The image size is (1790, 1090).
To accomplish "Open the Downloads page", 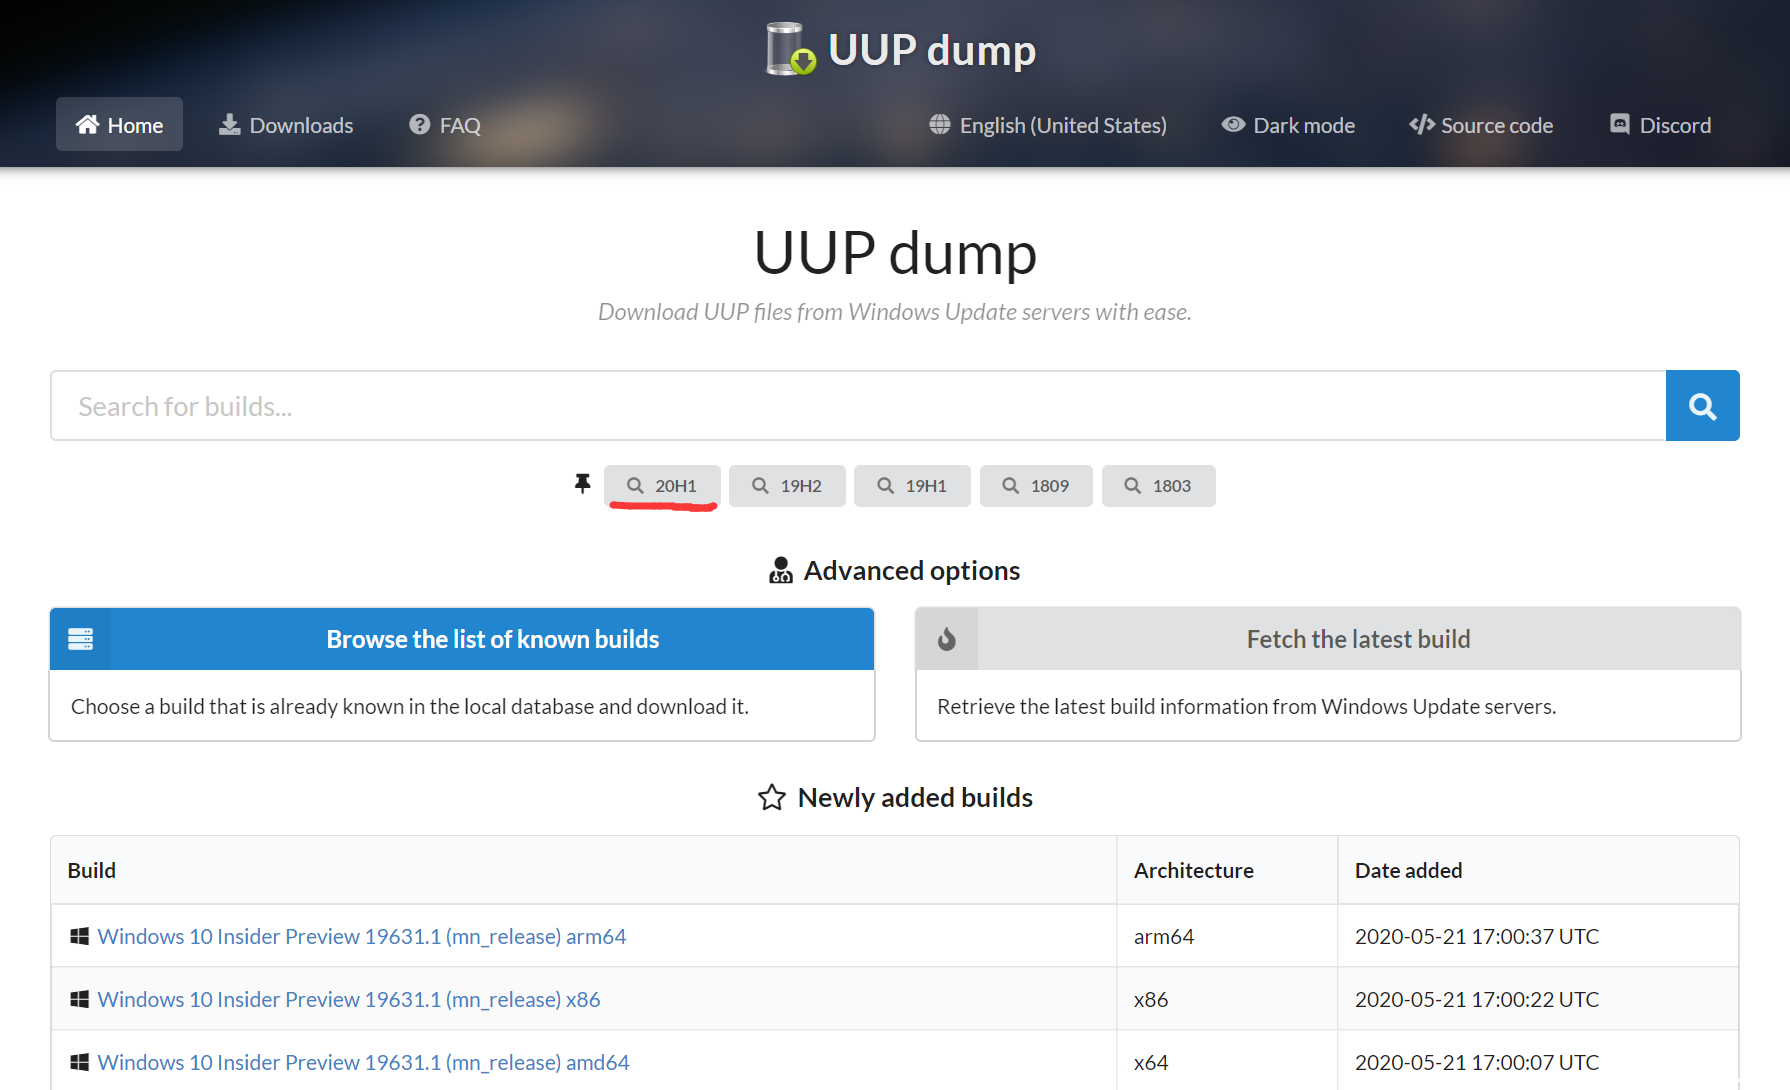I will click(286, 125).
